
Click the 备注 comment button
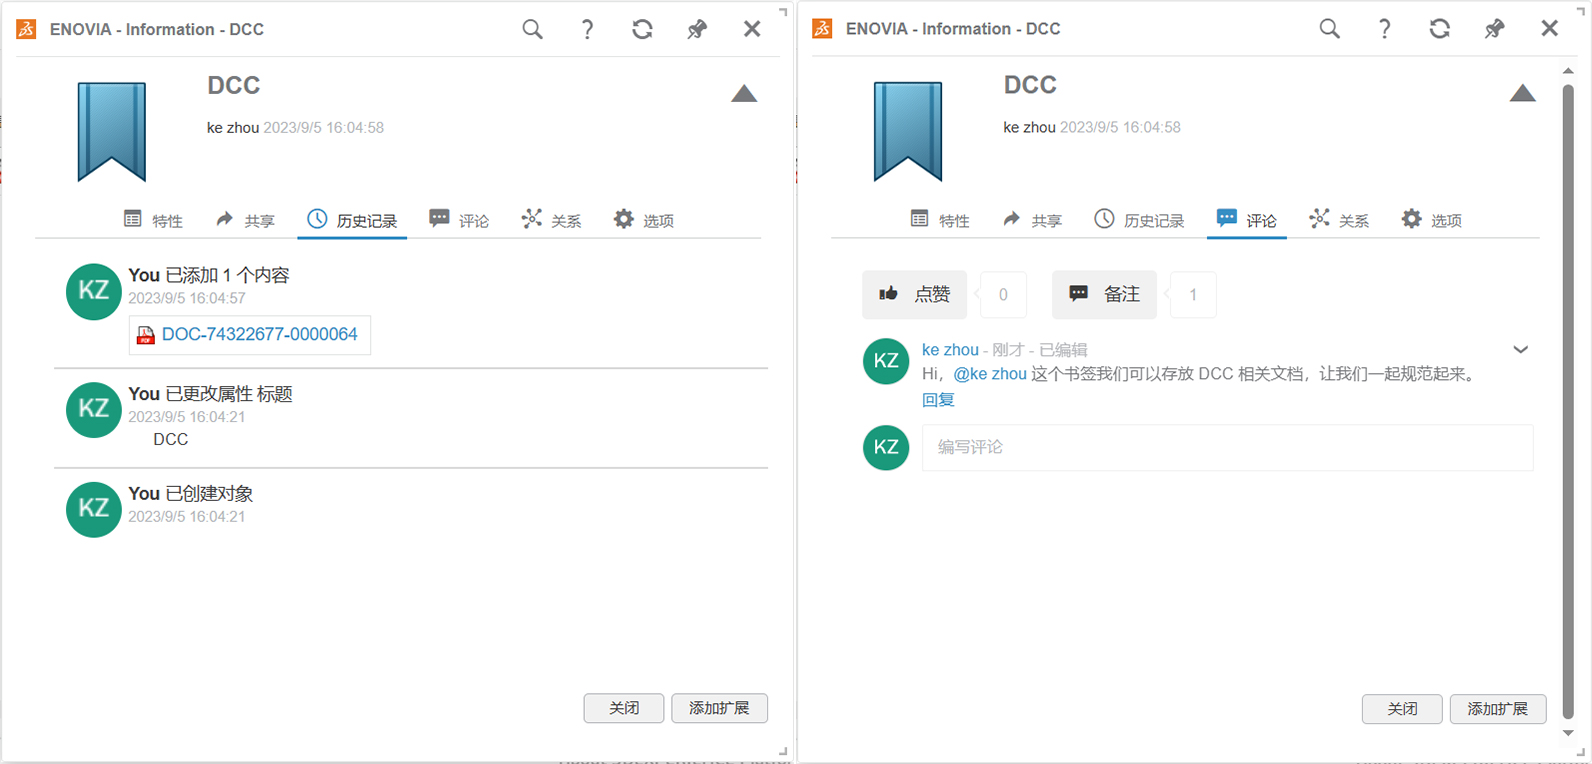[1104, 295]
